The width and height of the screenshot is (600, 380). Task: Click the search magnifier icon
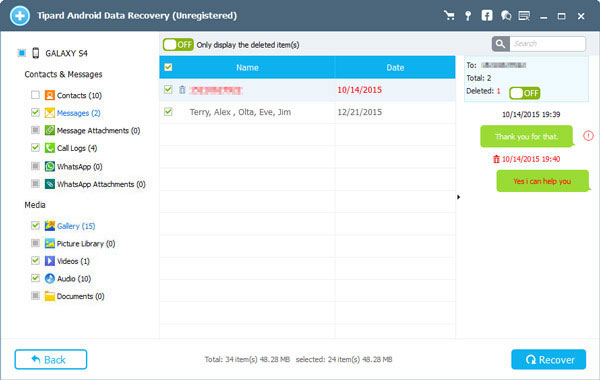coord(500,44)
